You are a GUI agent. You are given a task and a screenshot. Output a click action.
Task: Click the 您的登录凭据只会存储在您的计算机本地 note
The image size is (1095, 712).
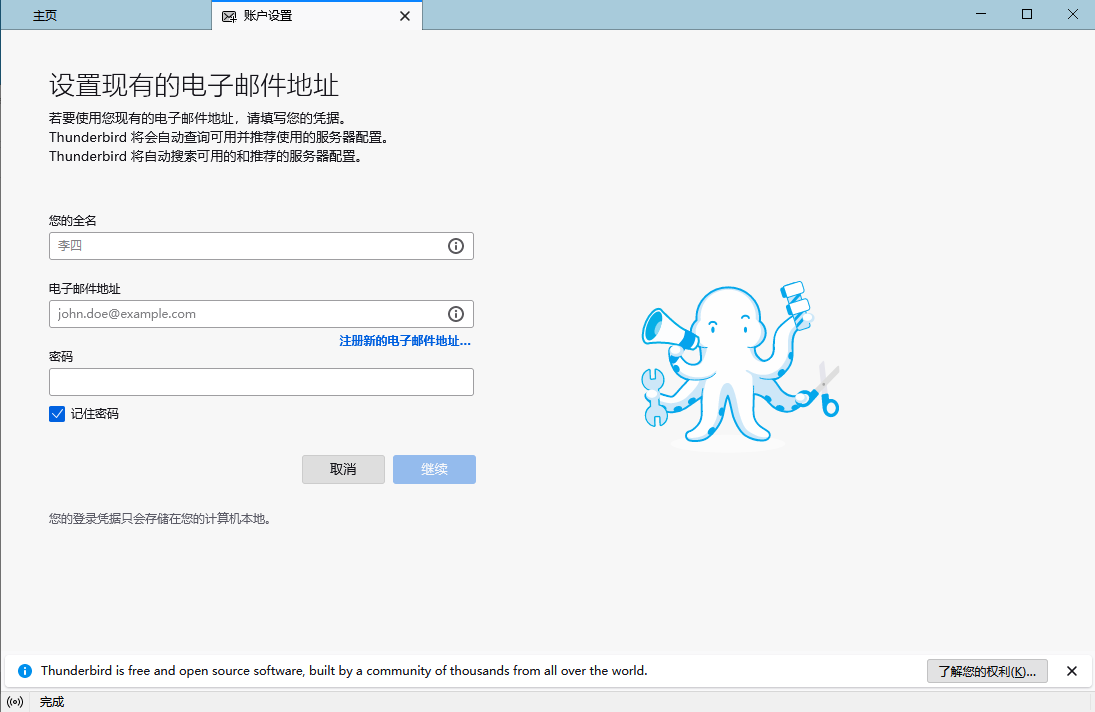pos(160,519)
